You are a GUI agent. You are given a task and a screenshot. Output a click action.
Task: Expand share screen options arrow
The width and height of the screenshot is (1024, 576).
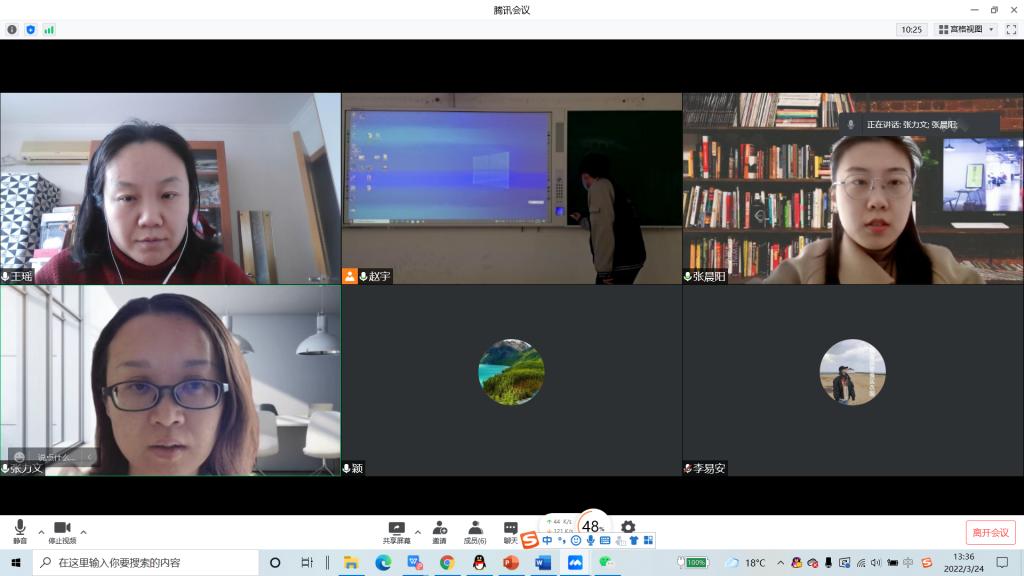click(x=417, y=532)
